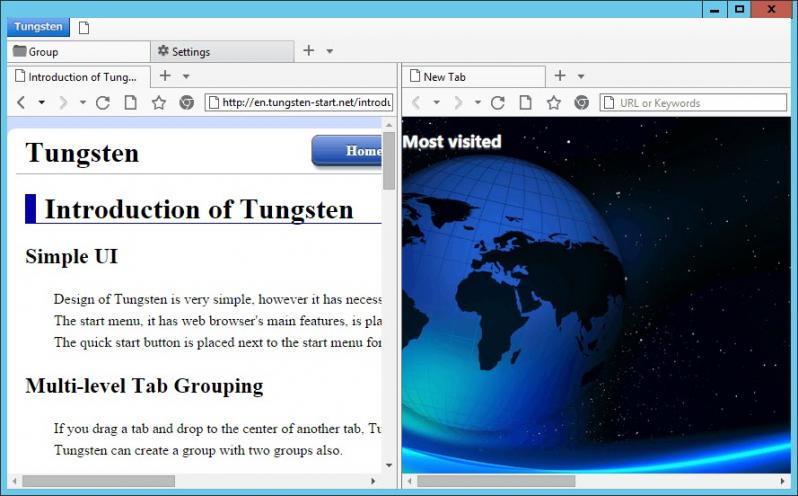Add a new tab in the left pane

[x=165, y=76]
